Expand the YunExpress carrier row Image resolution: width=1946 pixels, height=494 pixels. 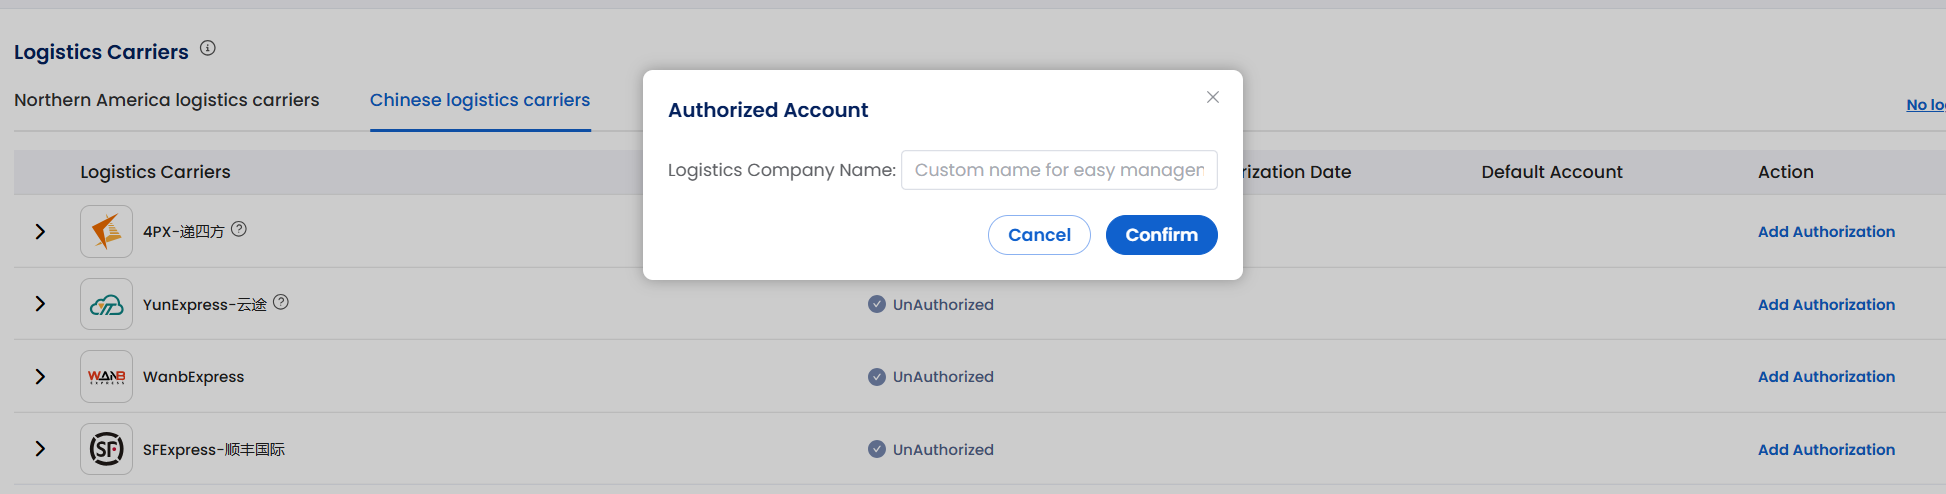(x=40, y=304)
